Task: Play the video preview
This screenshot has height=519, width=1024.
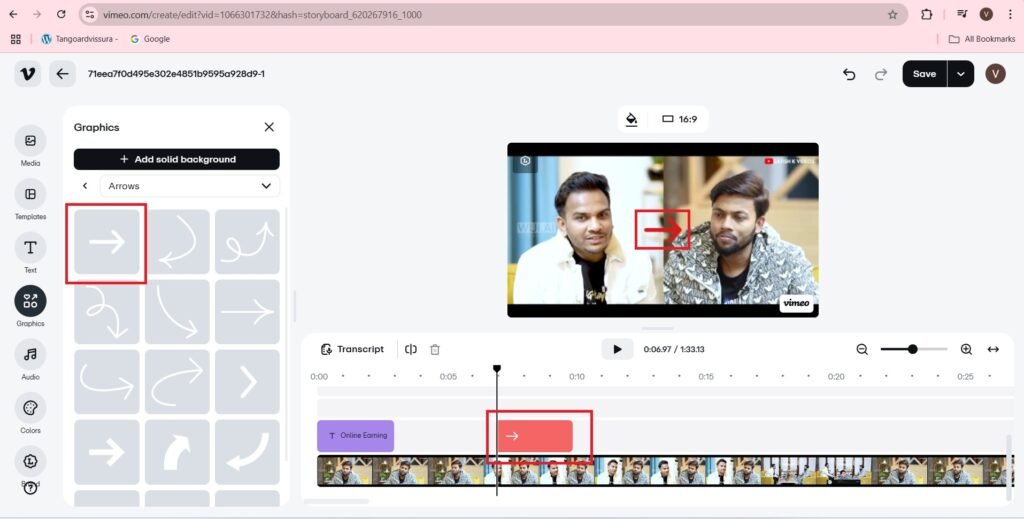Action: point(617,349)
